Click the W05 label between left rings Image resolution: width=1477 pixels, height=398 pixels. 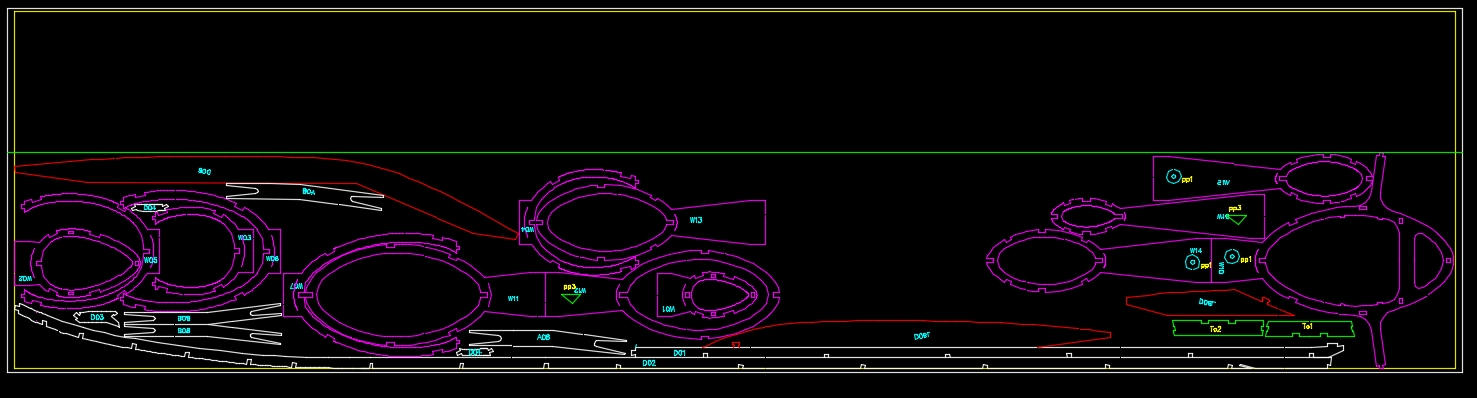tap(150, 261)
